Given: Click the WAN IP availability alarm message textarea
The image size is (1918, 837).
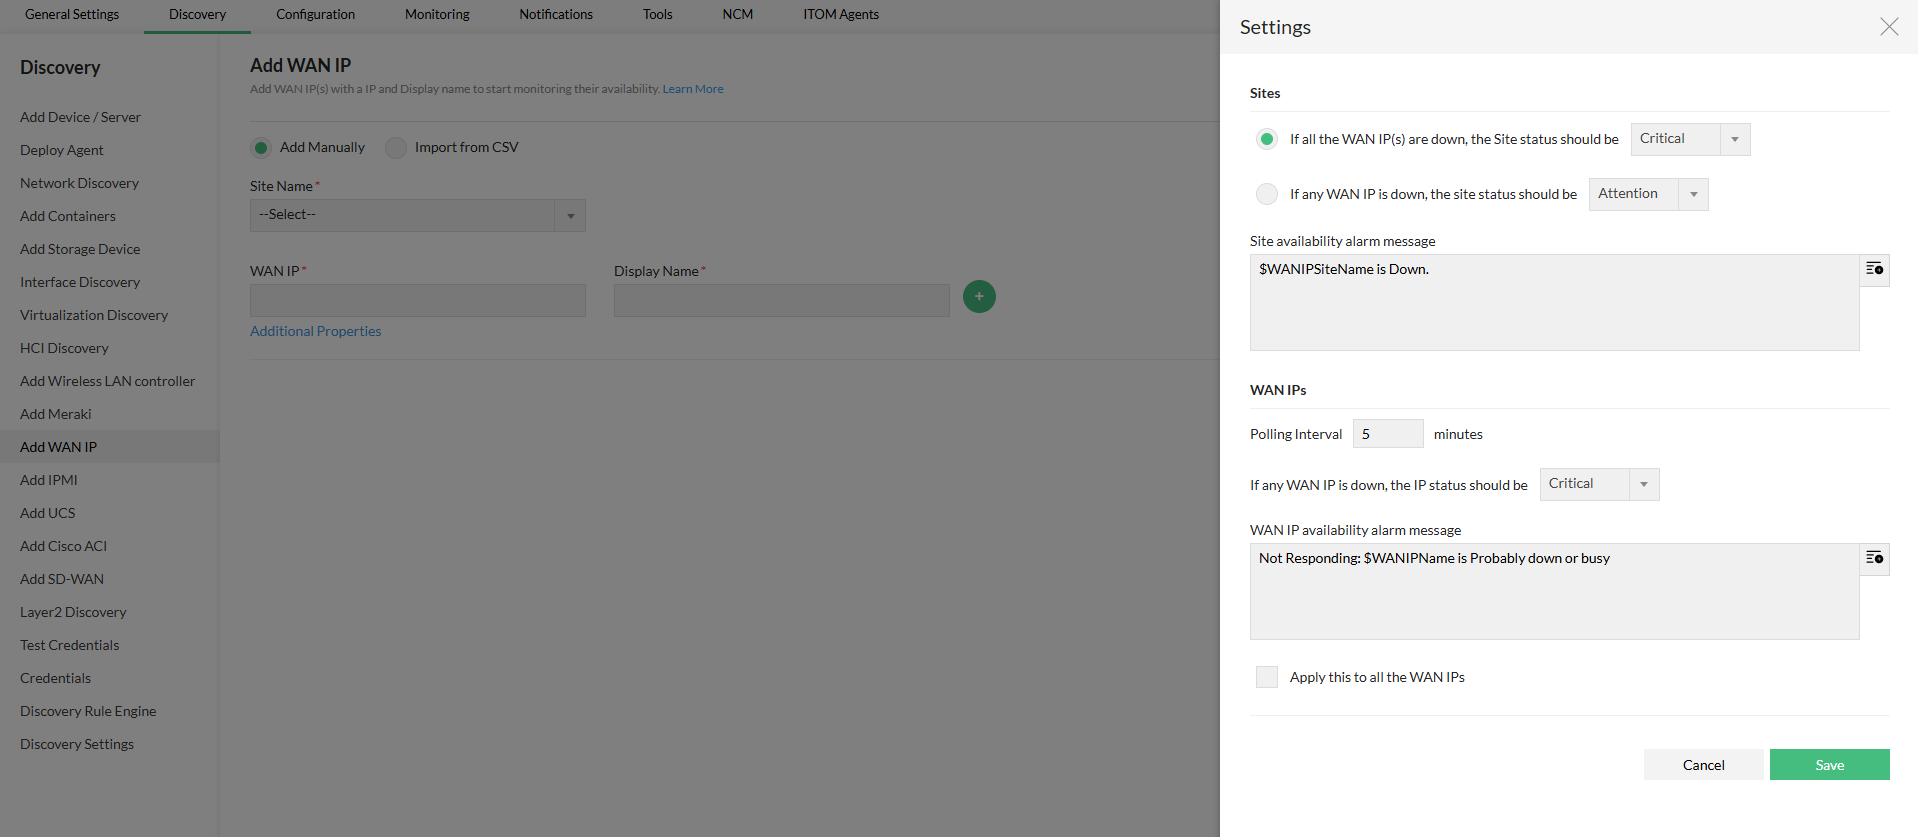Looking at the screenshot, I should pos(1554,591).
